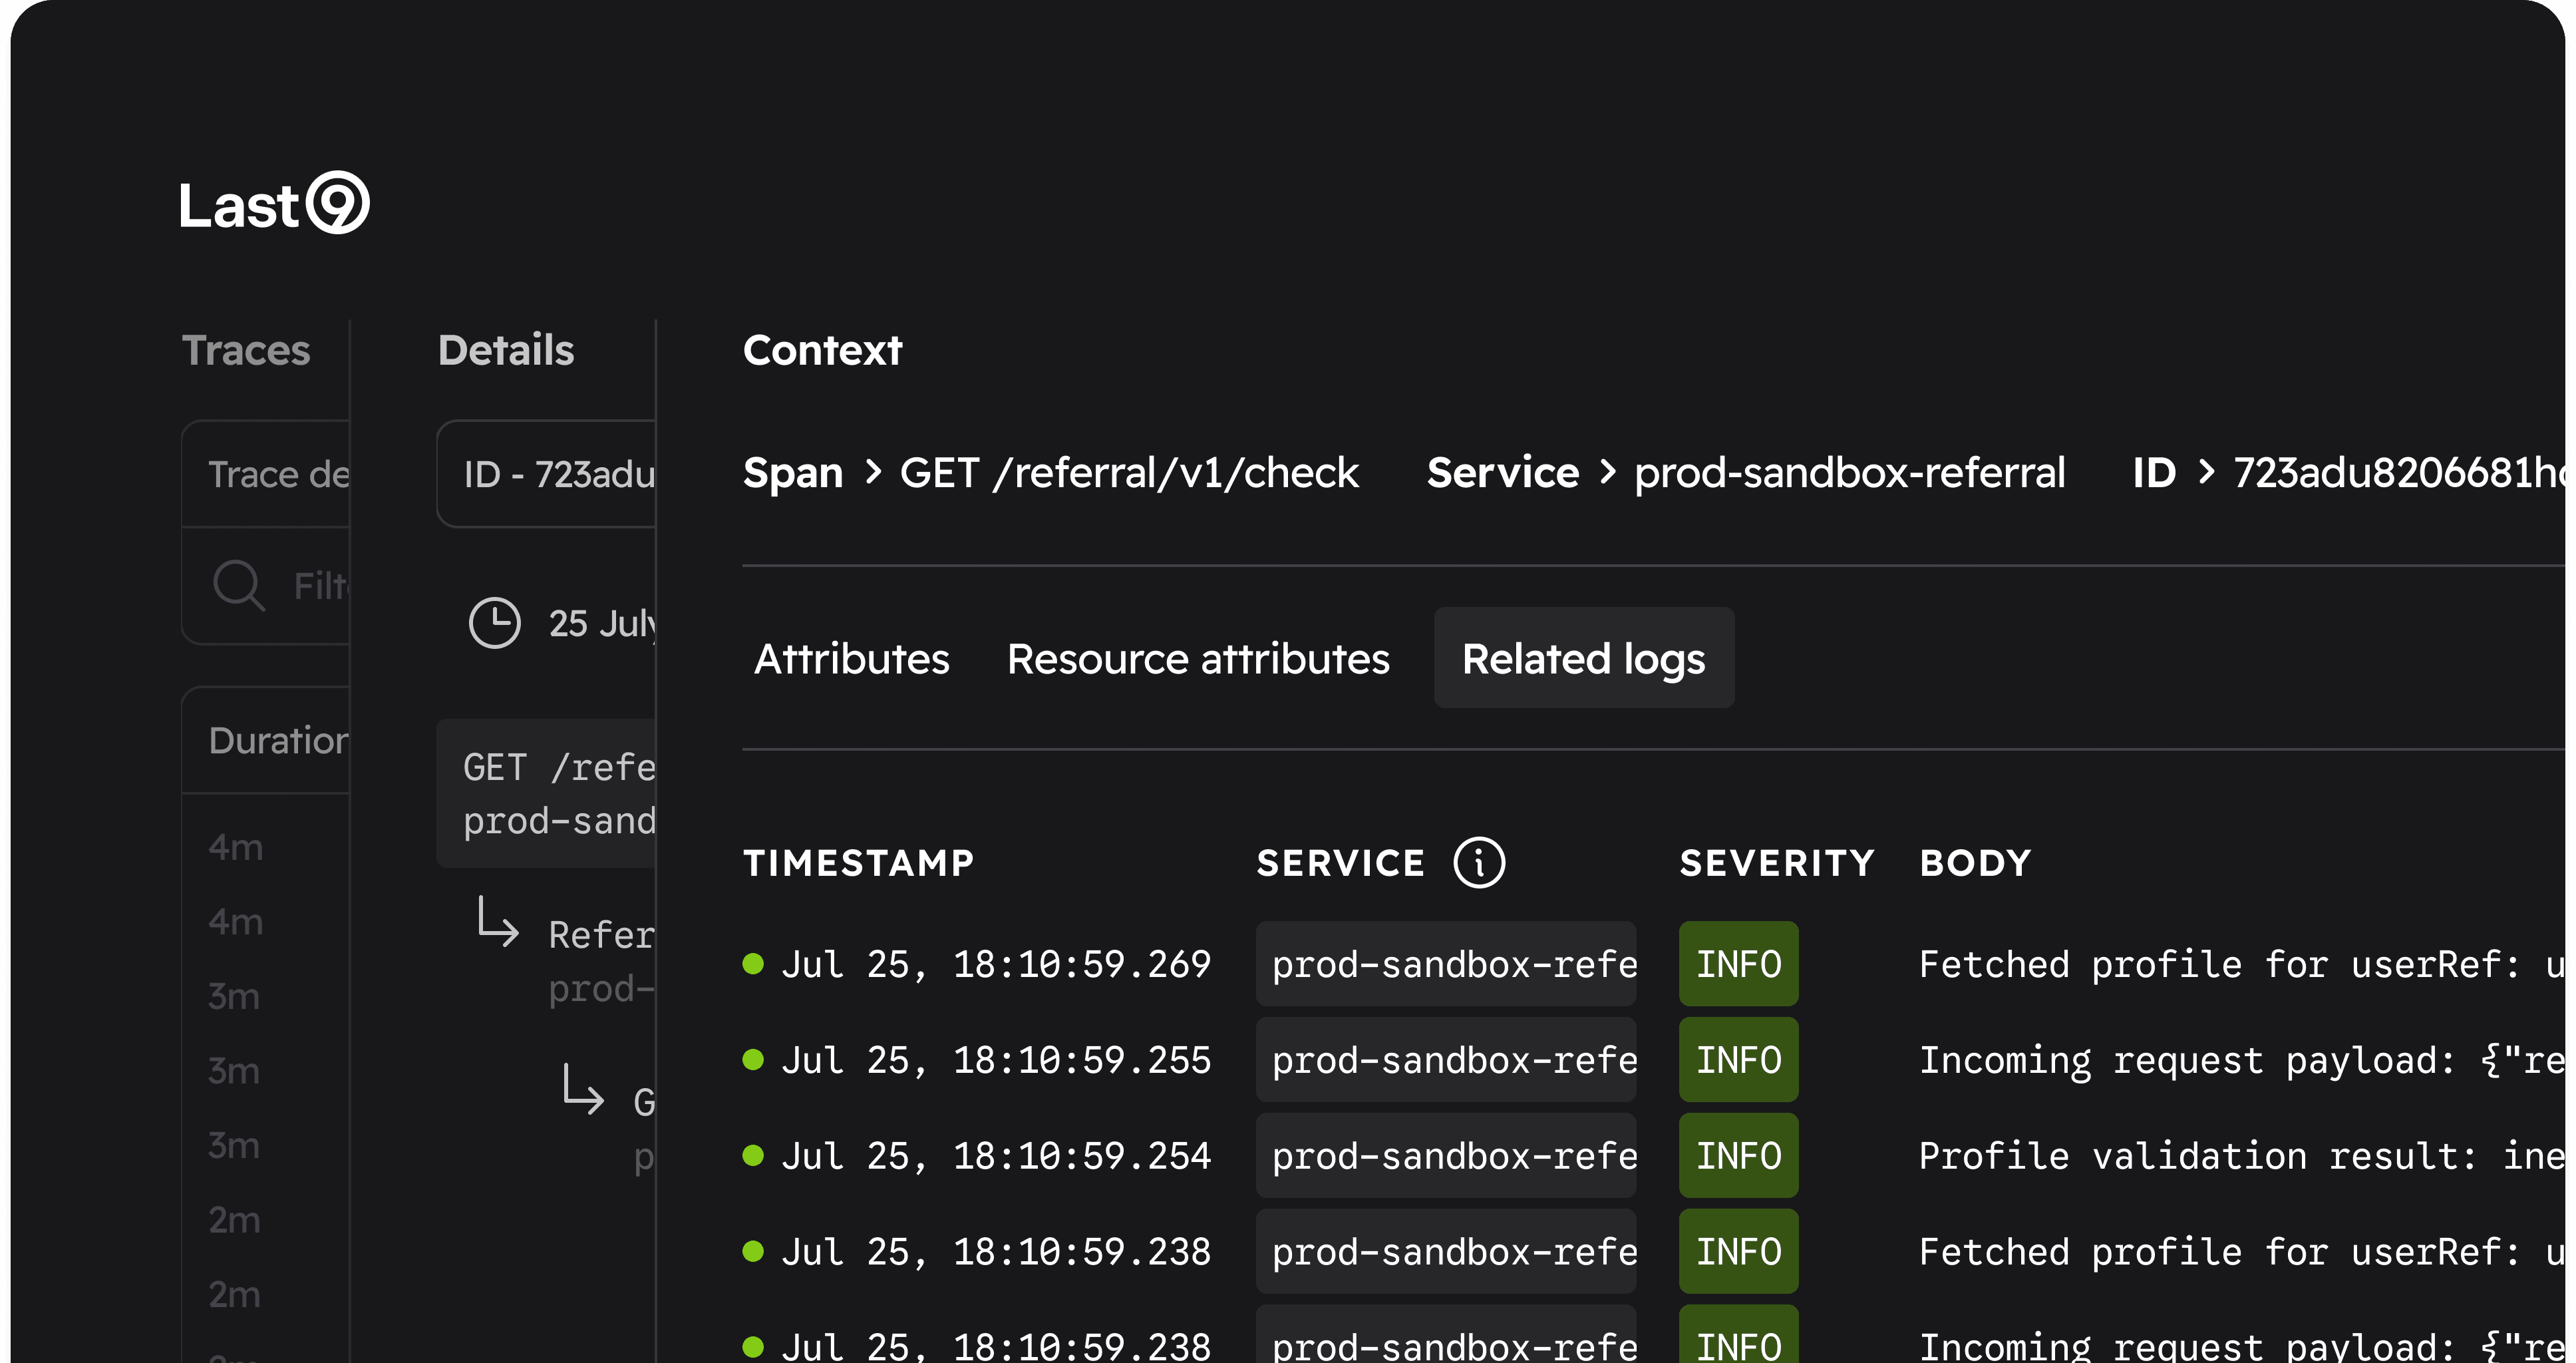The height and width of the screenshot is (1363, 2576).
Task: Click the Duration column header
Action: (x=278, y=741)
